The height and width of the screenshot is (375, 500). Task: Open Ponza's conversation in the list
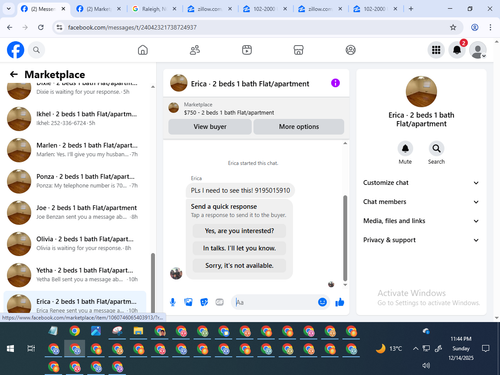click(75, 181)
